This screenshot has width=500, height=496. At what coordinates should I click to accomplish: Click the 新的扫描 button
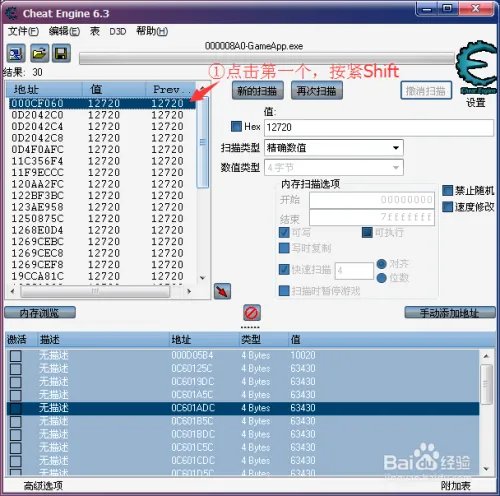click(258, 90)
